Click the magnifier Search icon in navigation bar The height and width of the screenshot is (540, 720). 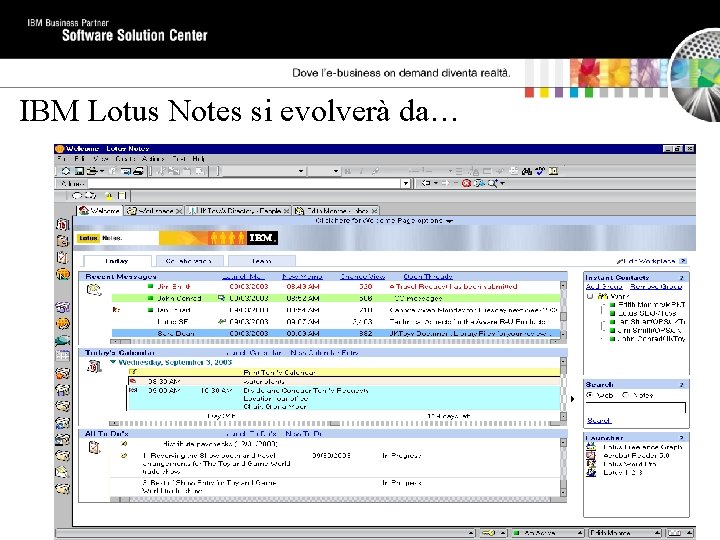click(x=492, y=183)
